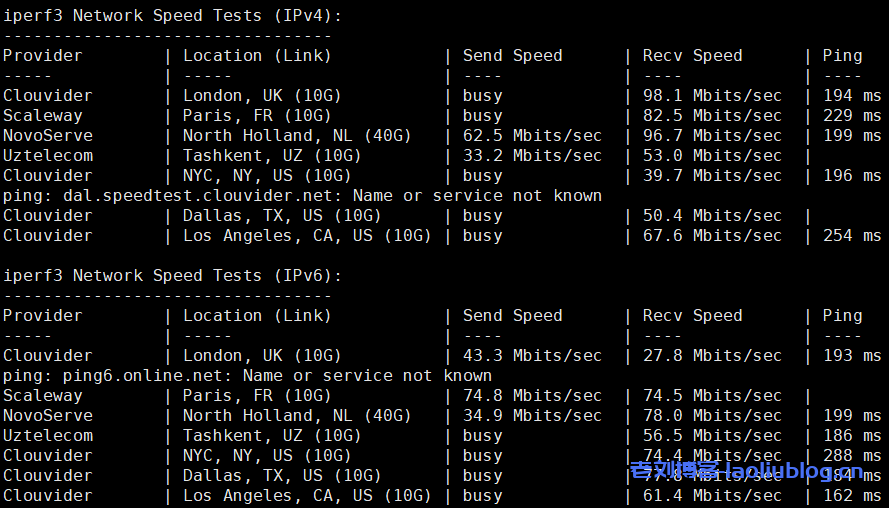Viewport: 889px width, 508px height.
Task: Click the 62.5 Mbits/sec send speed value
Action: [x=532, y=135]
